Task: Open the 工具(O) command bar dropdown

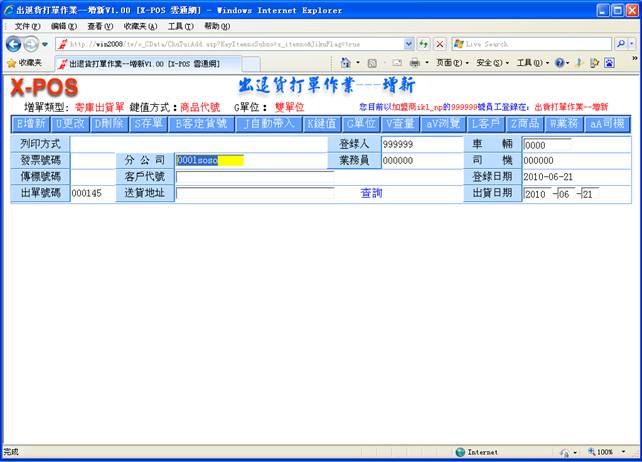Action: click(530, 63)
